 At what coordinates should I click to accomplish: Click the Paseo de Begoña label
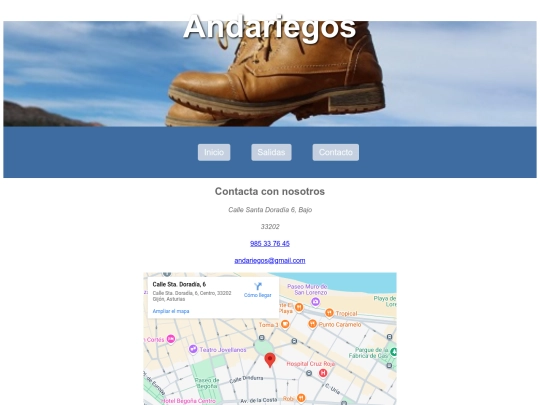click(x=207, y=383)
